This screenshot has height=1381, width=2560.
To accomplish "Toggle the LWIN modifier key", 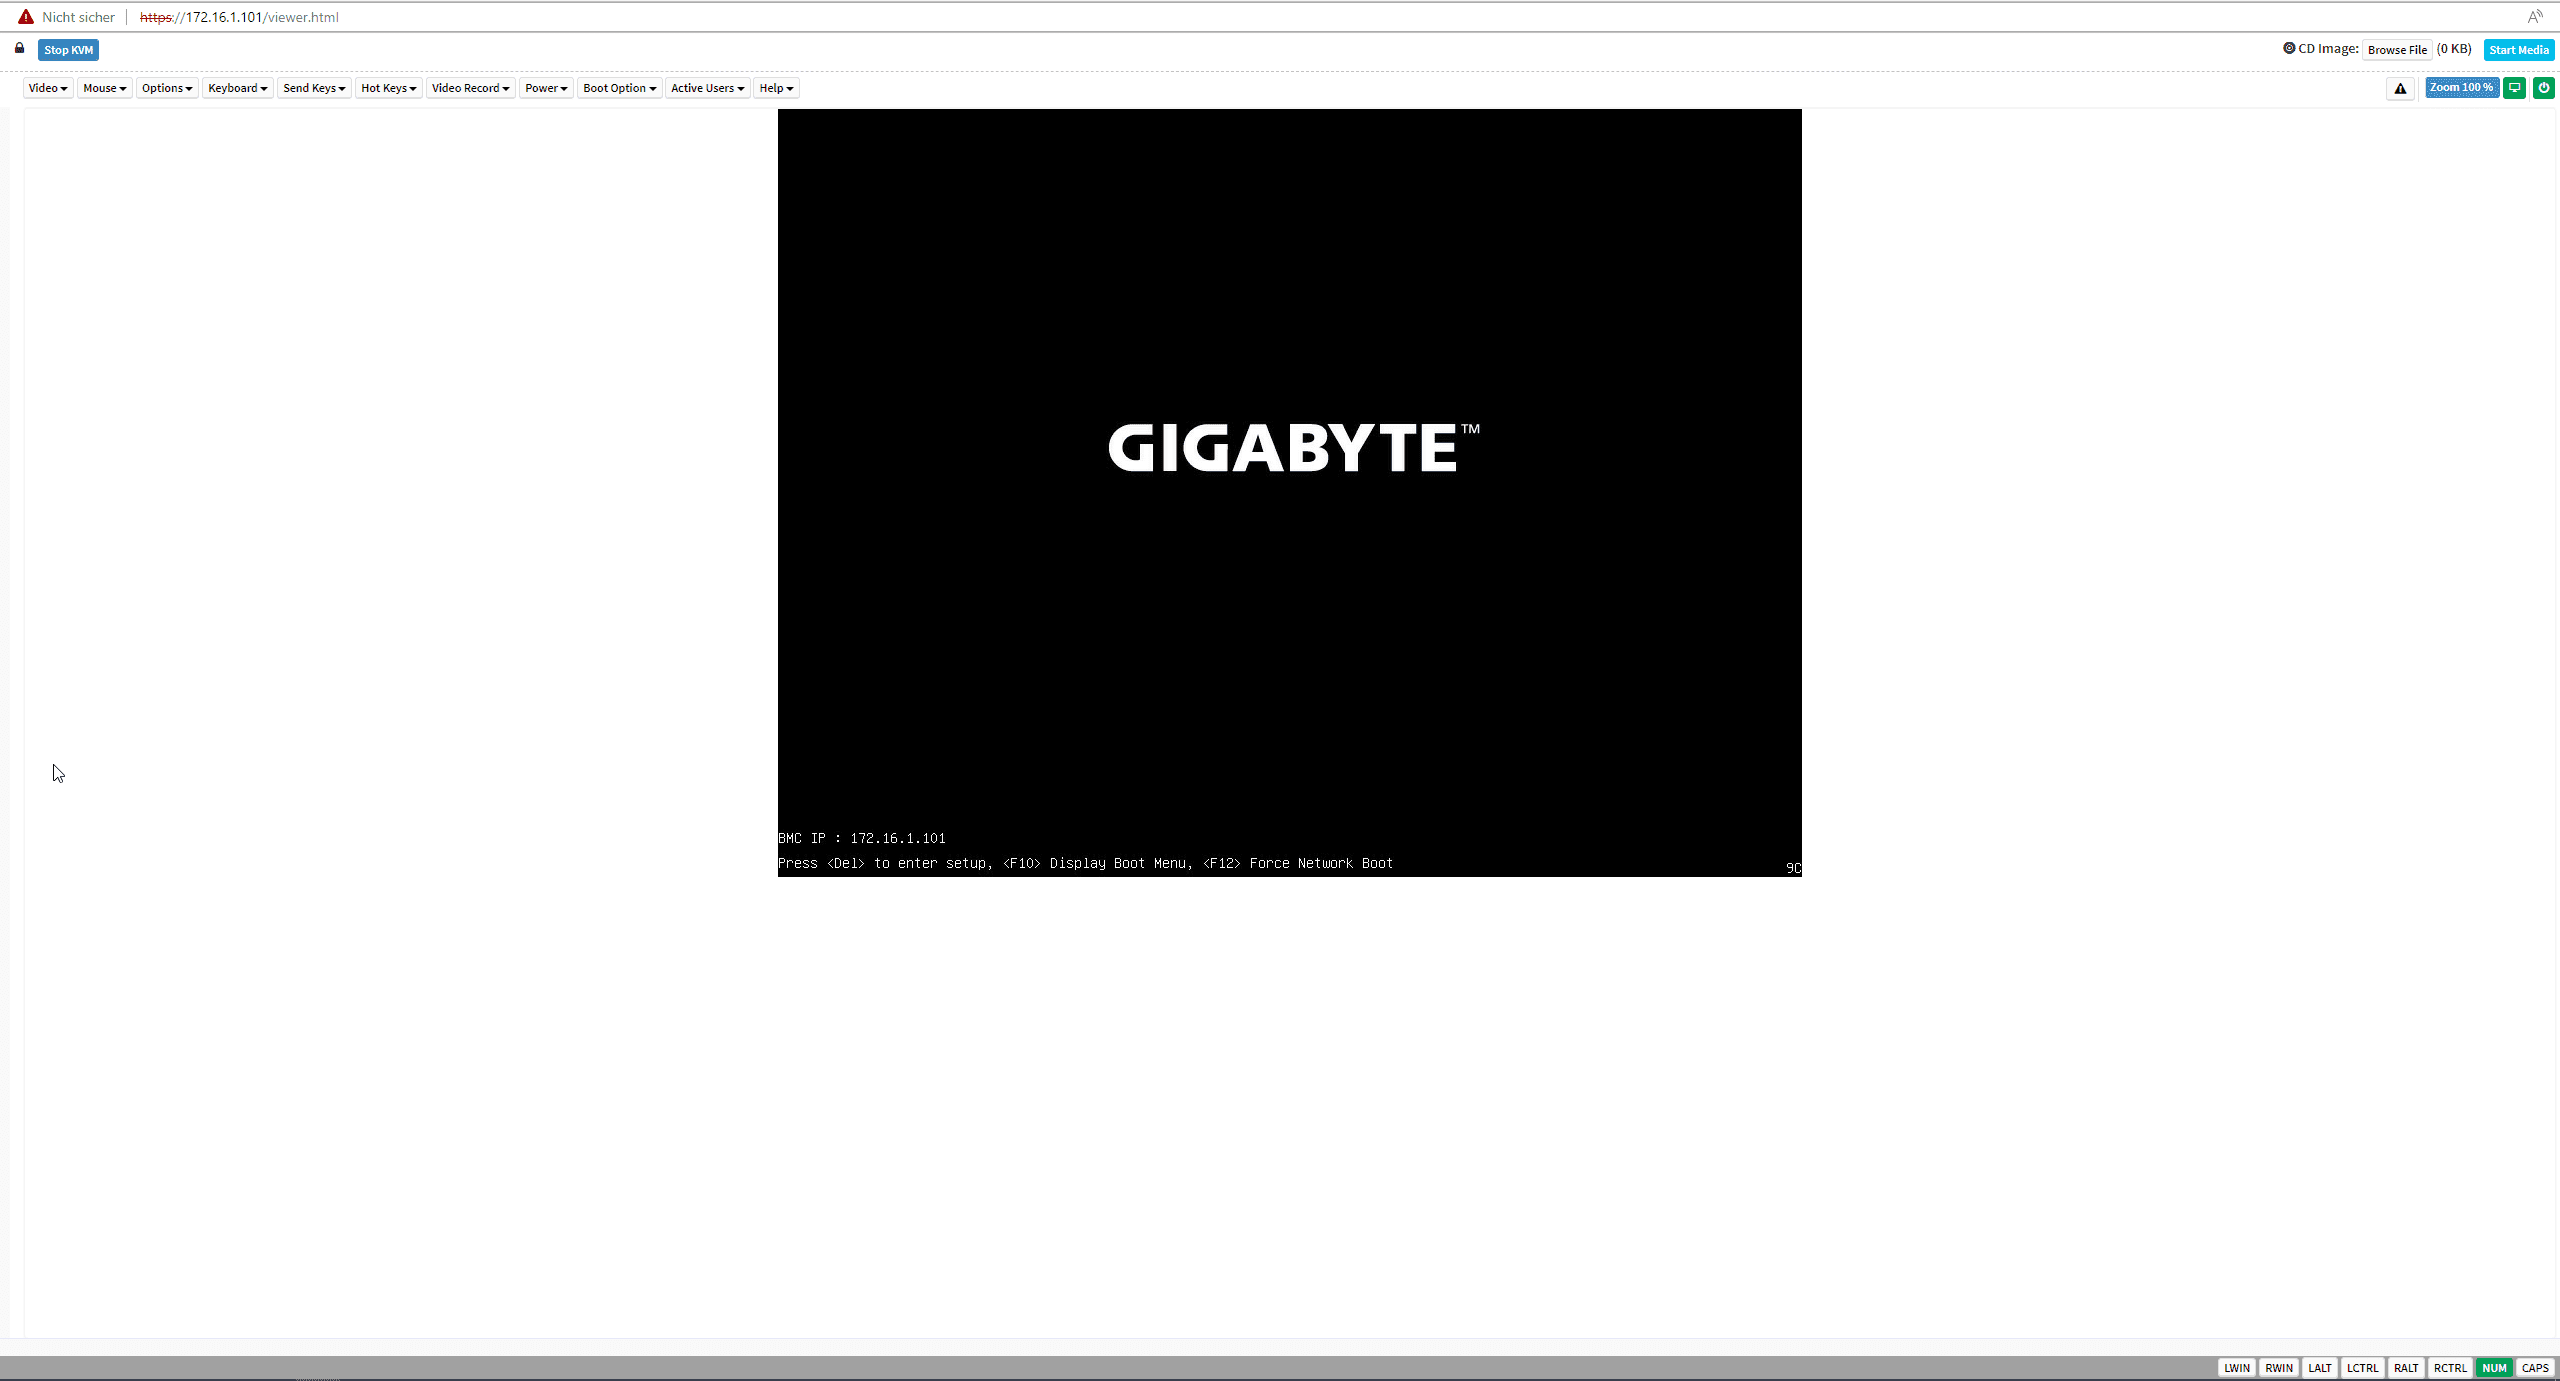I will pyautogui.click(x=2237, y=1368).
